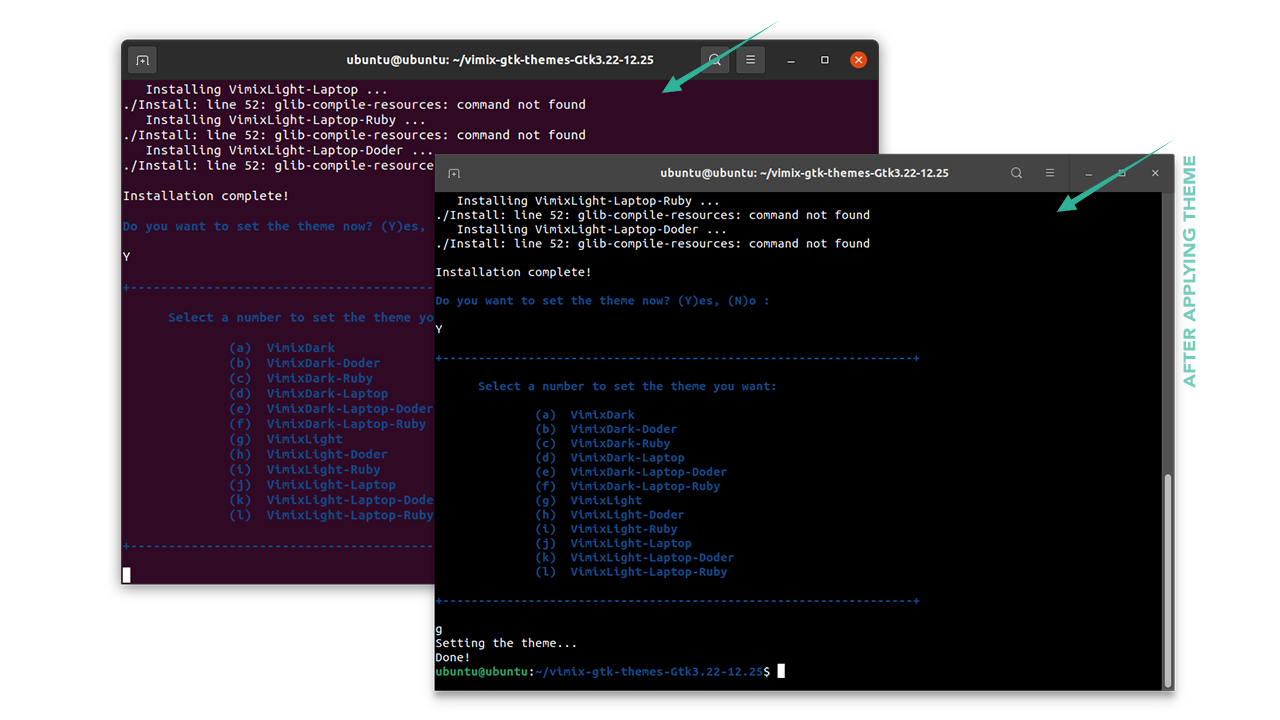Click the cursor block in the purple terminal
This screenshot has width=1280, height=720.
[x=127, y=575]
